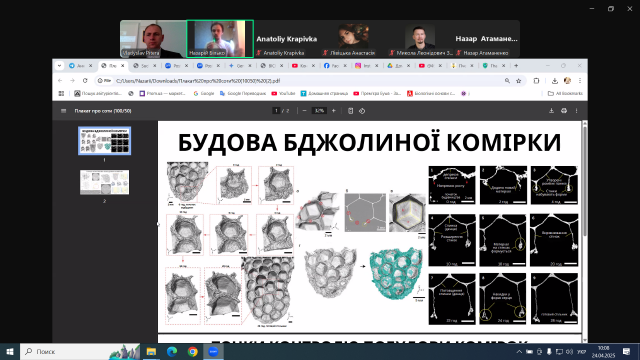Open File Explorer from taskbar

point(151,351)
